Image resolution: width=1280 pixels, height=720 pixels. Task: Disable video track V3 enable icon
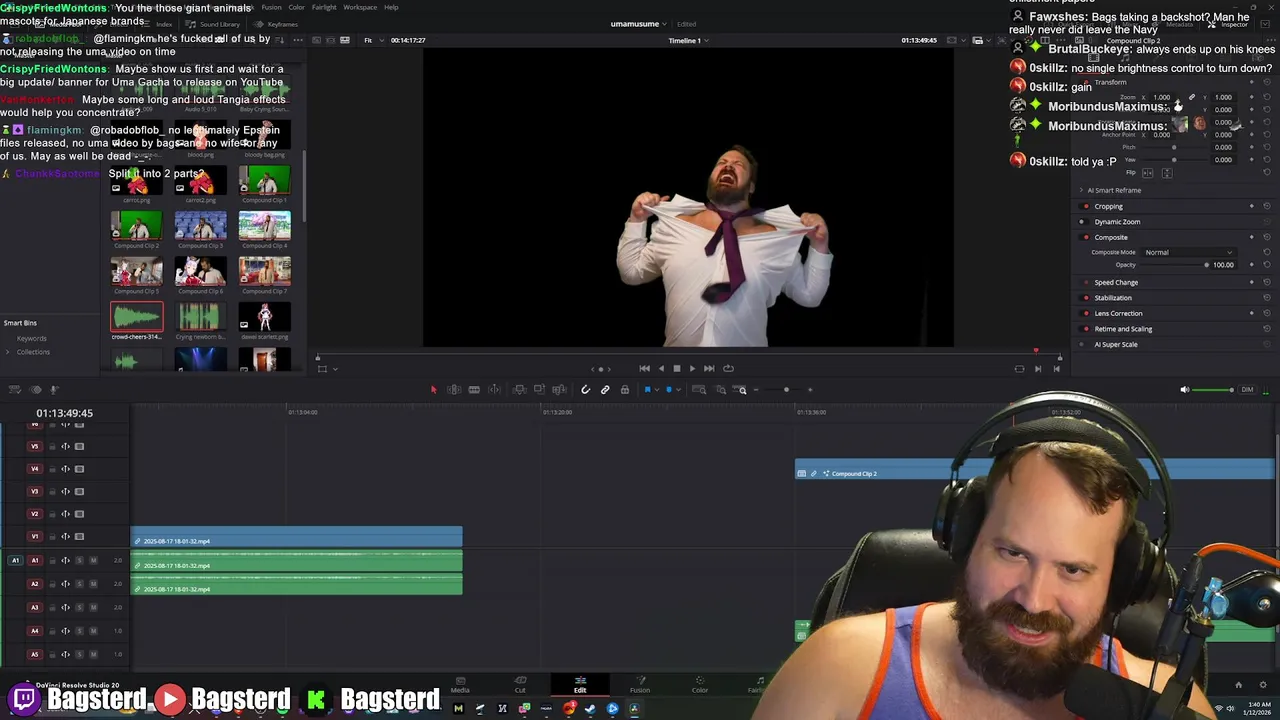coord(79,491)
